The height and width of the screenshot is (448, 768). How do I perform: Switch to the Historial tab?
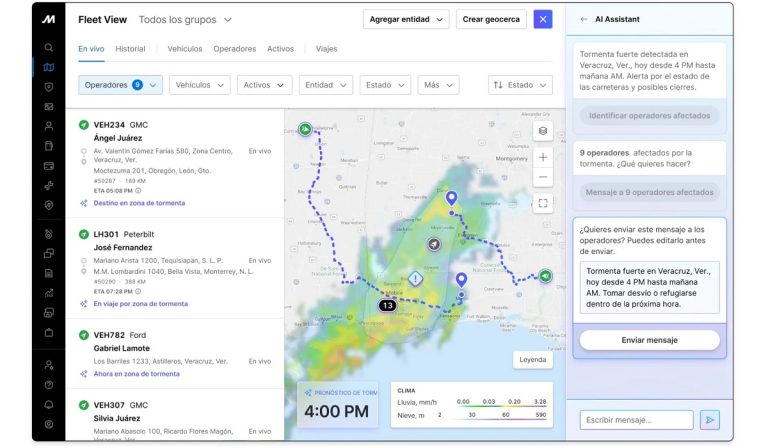[130, 49]
